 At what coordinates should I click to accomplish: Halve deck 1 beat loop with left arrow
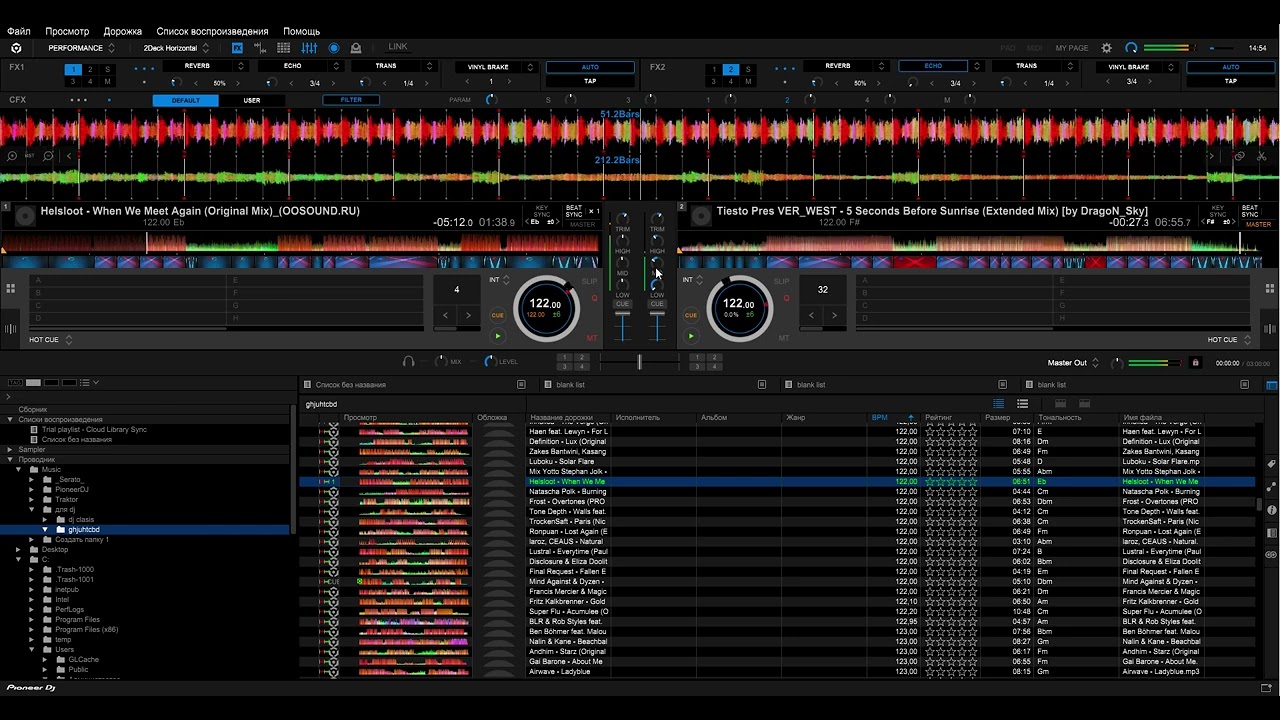coord(446,315)
